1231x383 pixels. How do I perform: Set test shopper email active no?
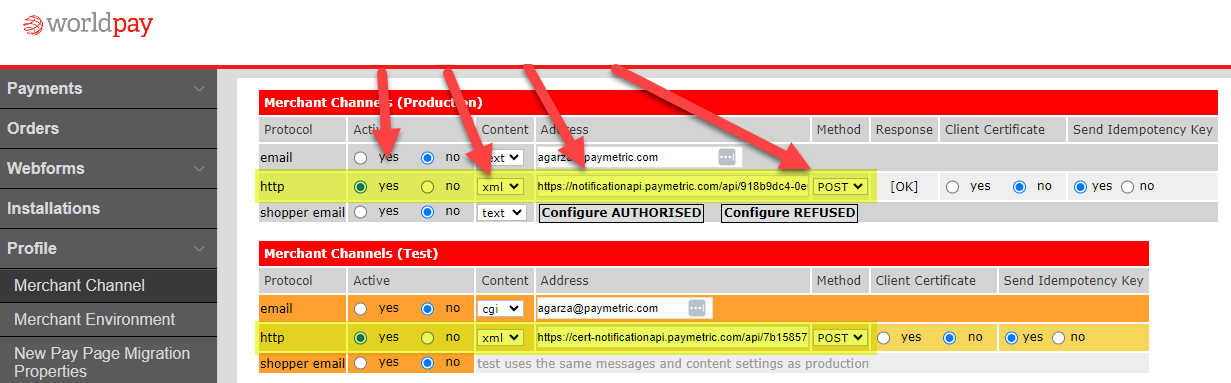coord(428,363)
